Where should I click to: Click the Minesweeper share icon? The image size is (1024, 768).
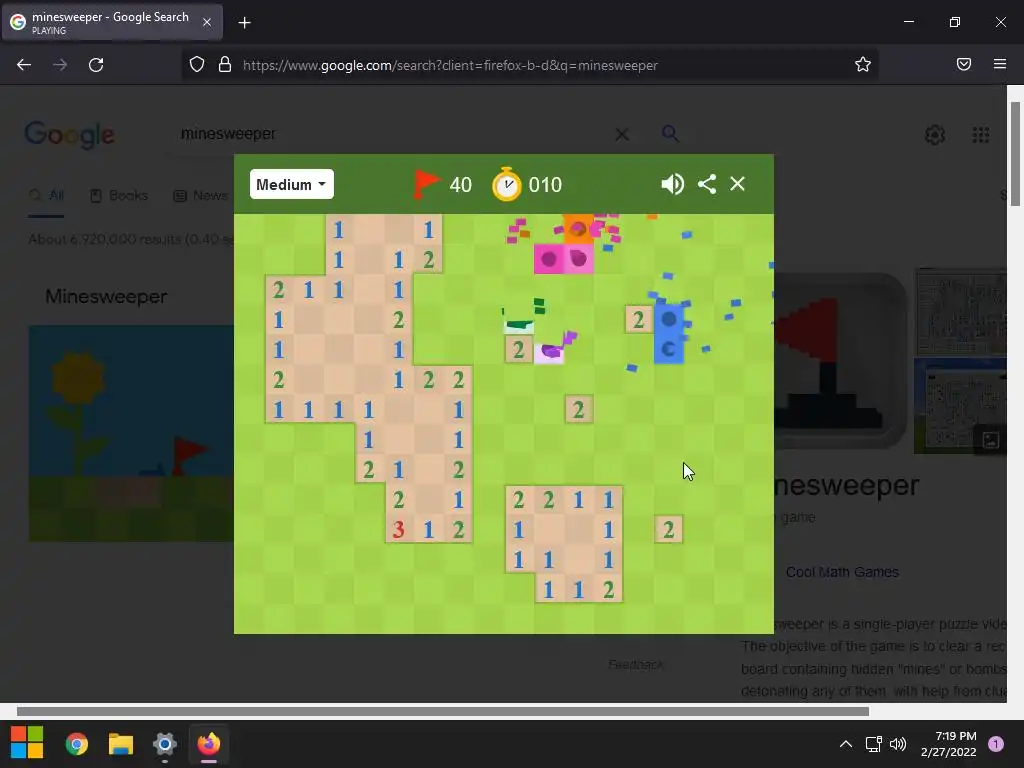[707, 184]
